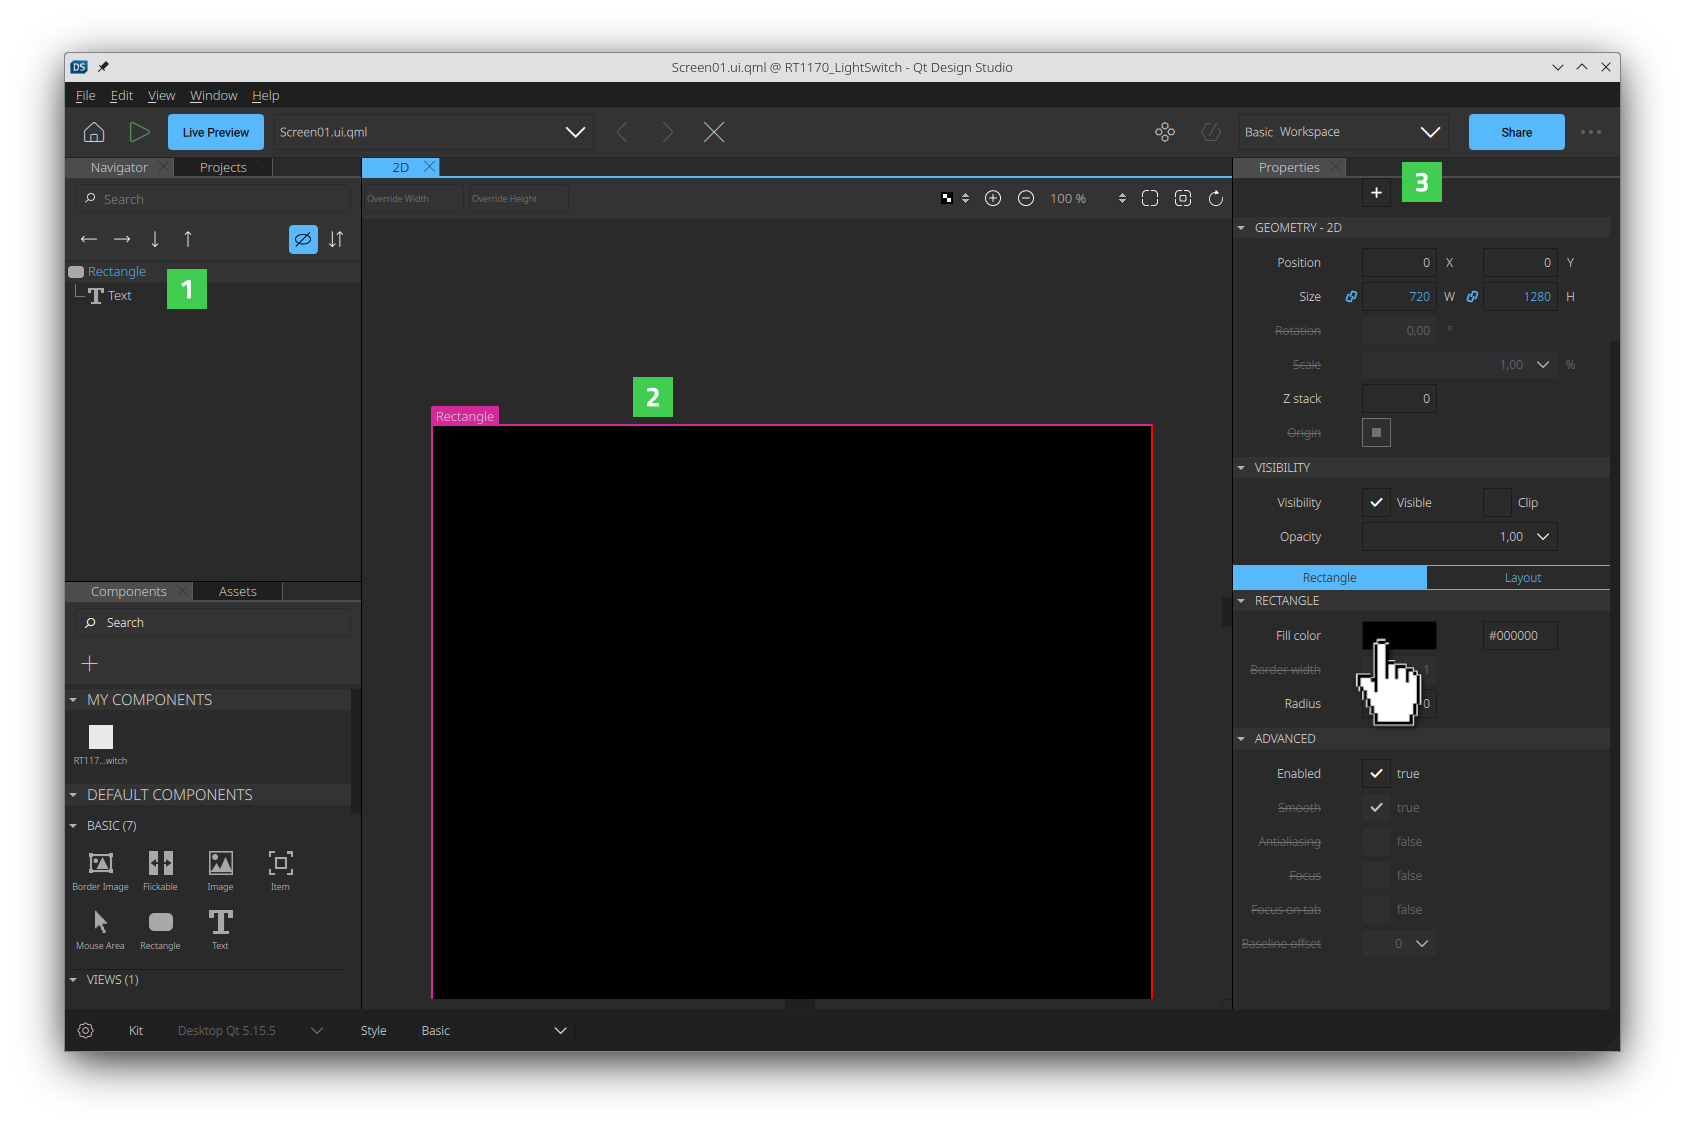Click the Override Width input field

[412, 198]
